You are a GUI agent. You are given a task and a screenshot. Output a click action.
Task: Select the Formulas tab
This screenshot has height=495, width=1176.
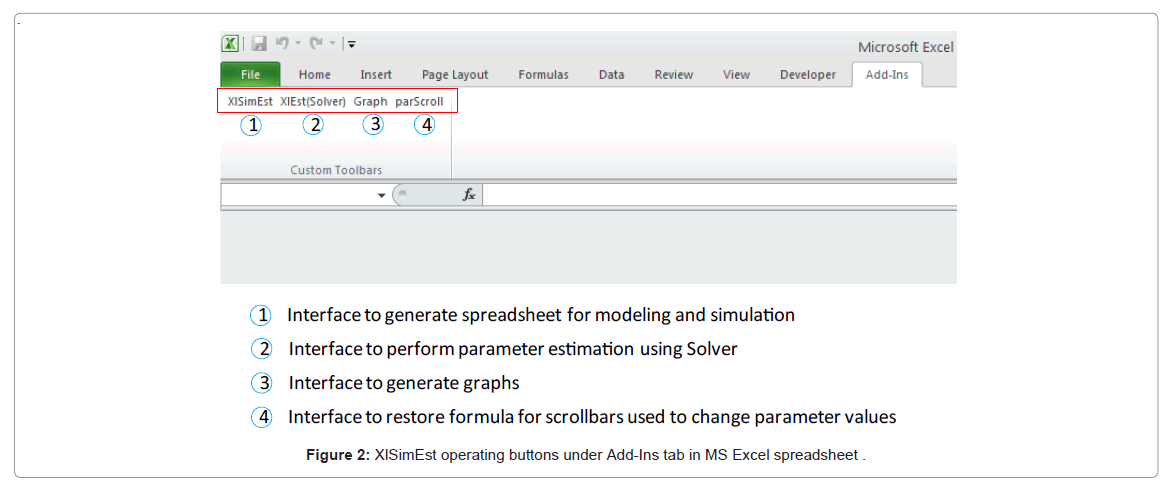click(x=544, y=75)
